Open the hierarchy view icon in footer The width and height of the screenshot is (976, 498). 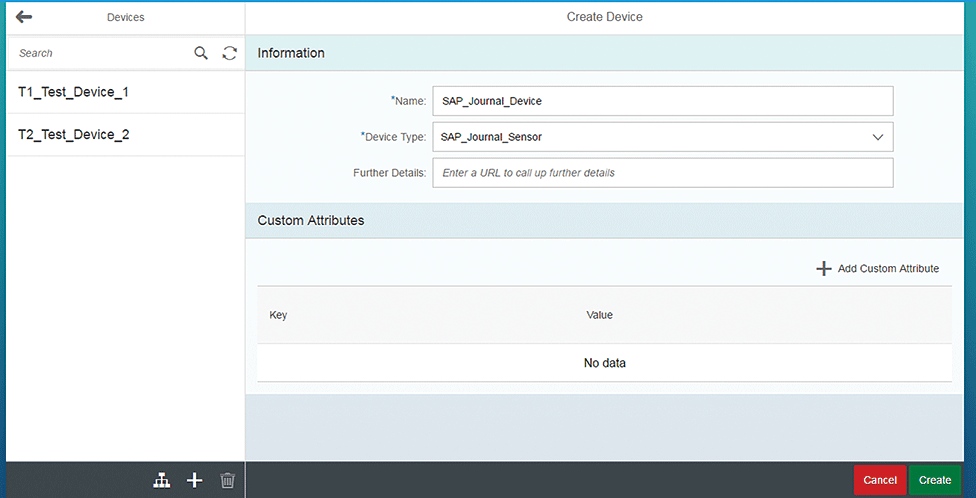tap(161, 481)
